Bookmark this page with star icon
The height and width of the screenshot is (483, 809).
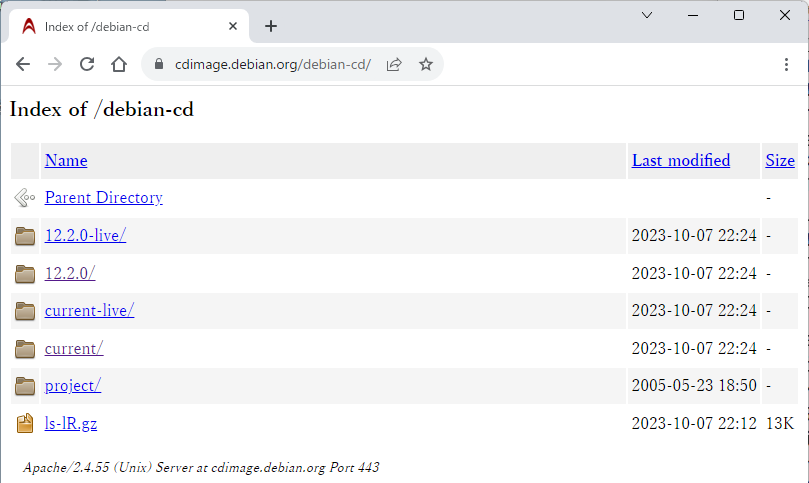426,65
